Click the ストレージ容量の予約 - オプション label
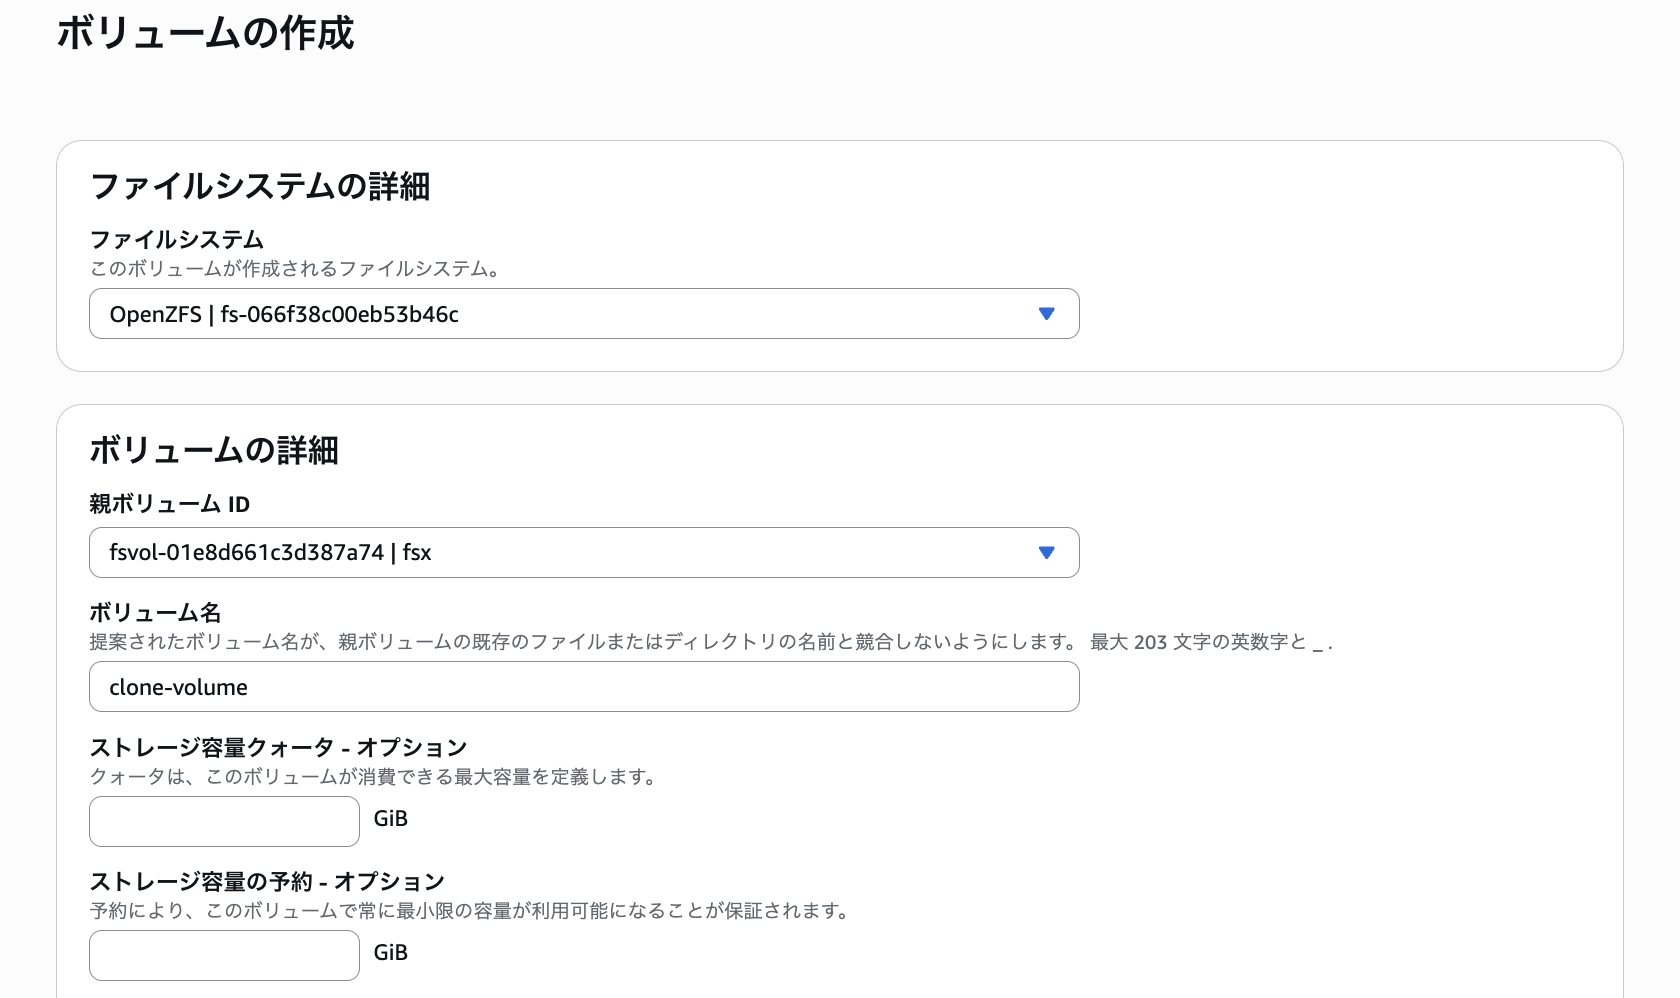This screenshot has height=998, width=1680. [x=267, y=881]
